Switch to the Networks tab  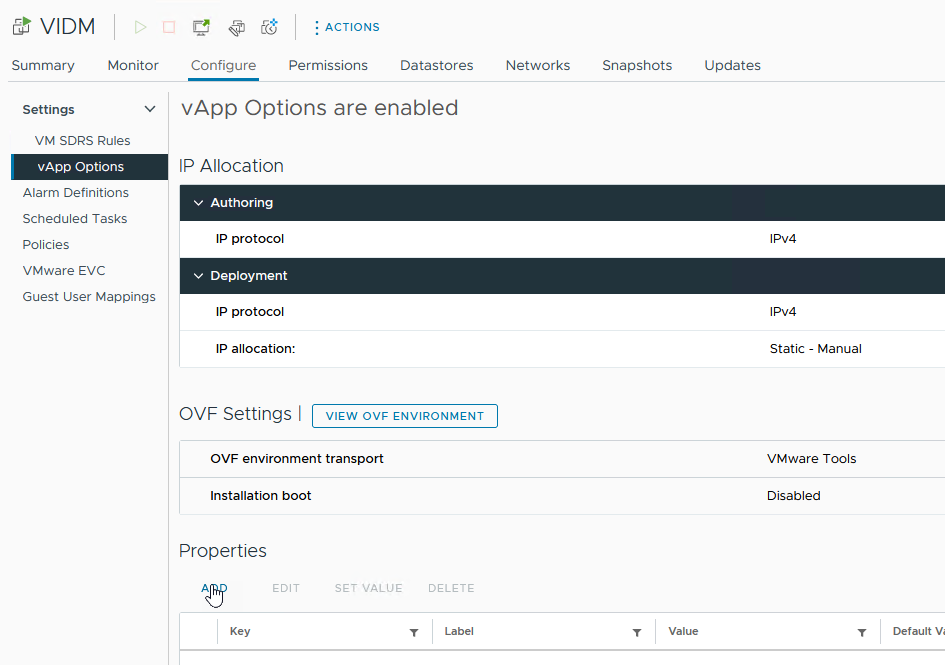(537, 65)
